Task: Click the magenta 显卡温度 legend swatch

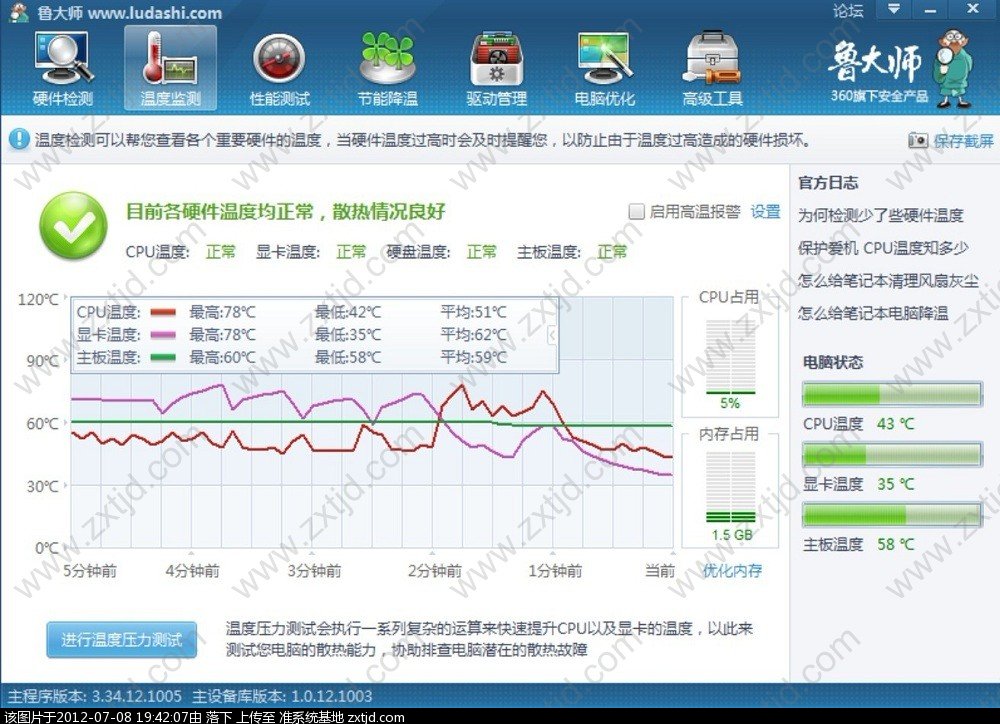Action: pyautogui.click(x=163, y=335)
